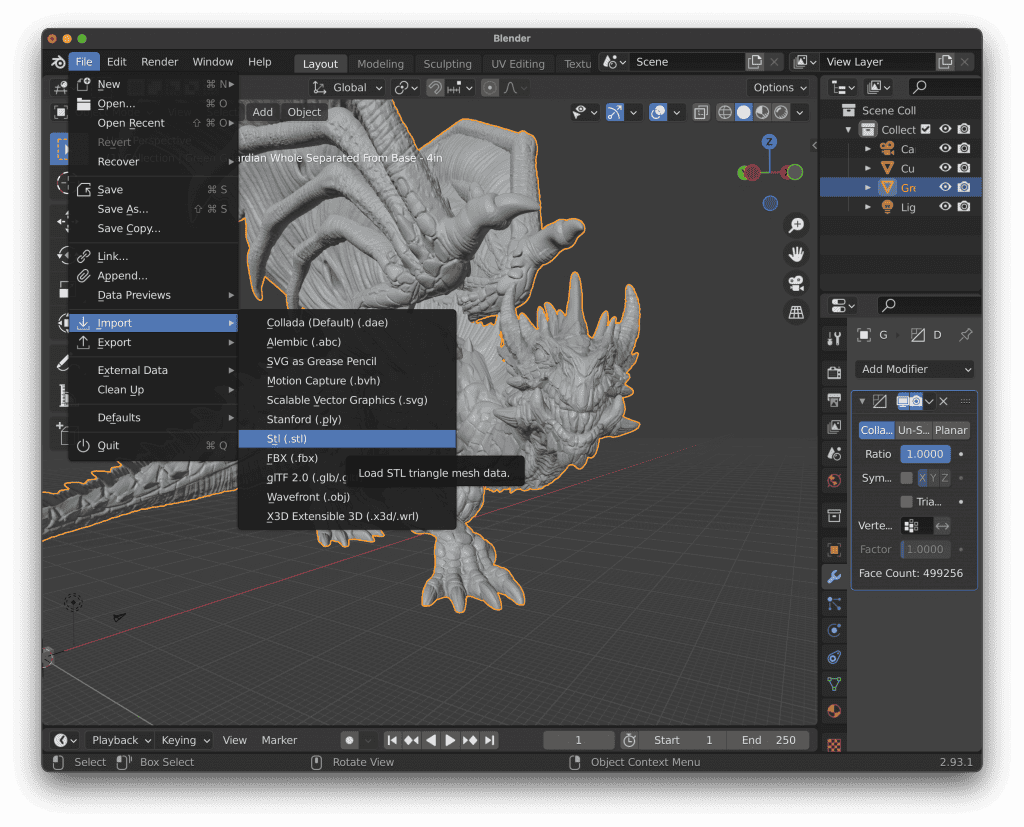Select rendered viewport shading icon
Viewport: 1024px width, 827px height.
tap(781, 112)
